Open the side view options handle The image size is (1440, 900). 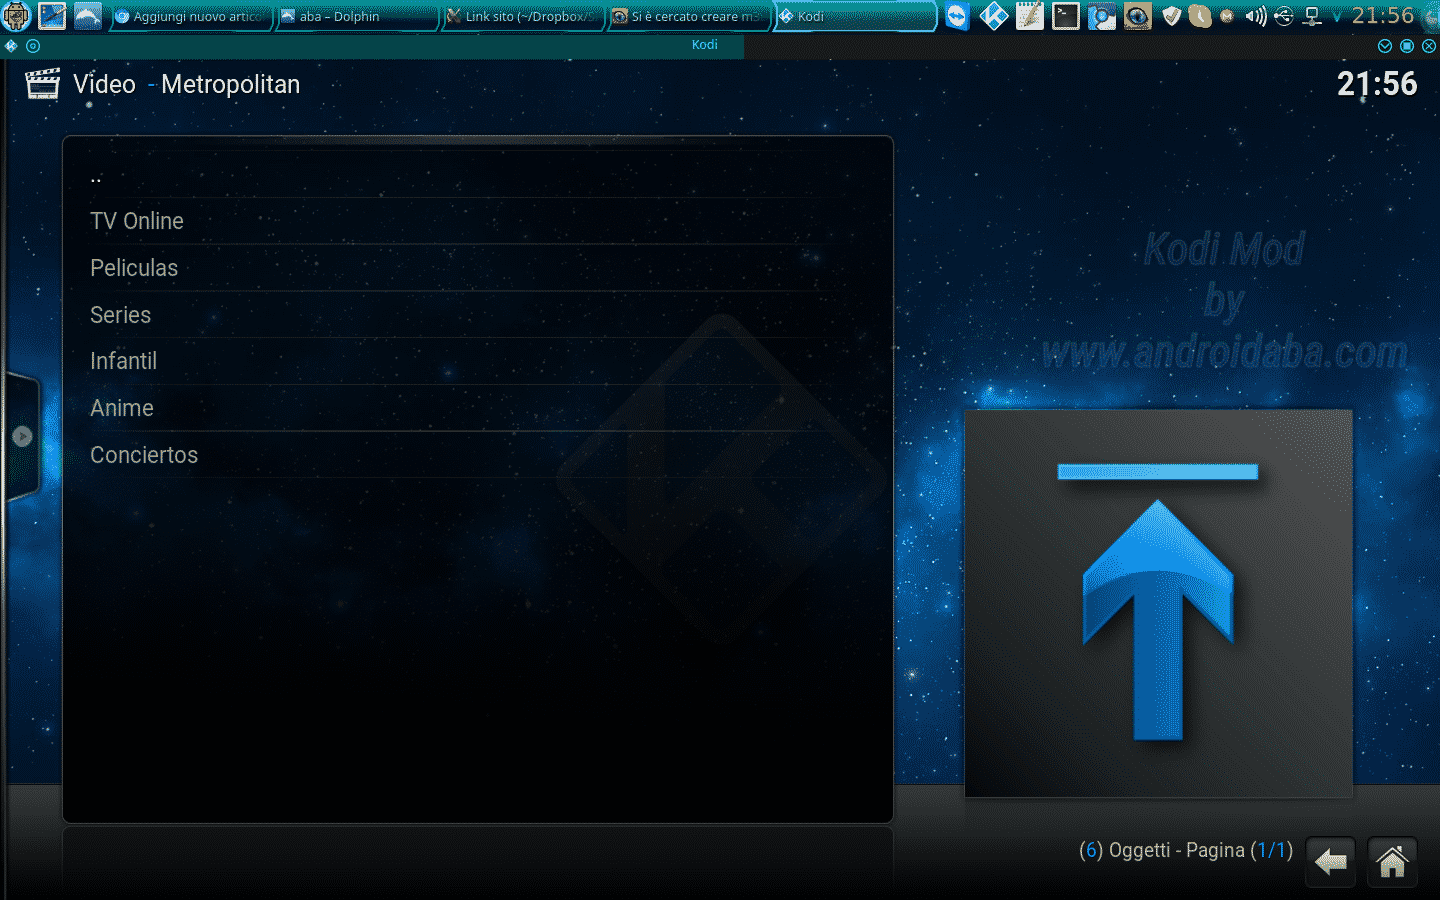click(22, 436)
